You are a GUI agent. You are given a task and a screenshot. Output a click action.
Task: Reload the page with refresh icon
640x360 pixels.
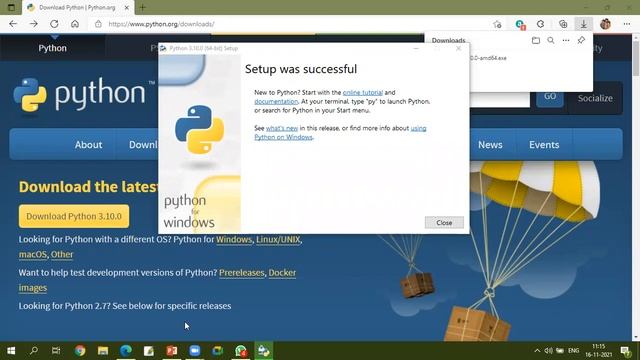coord(54,24)
